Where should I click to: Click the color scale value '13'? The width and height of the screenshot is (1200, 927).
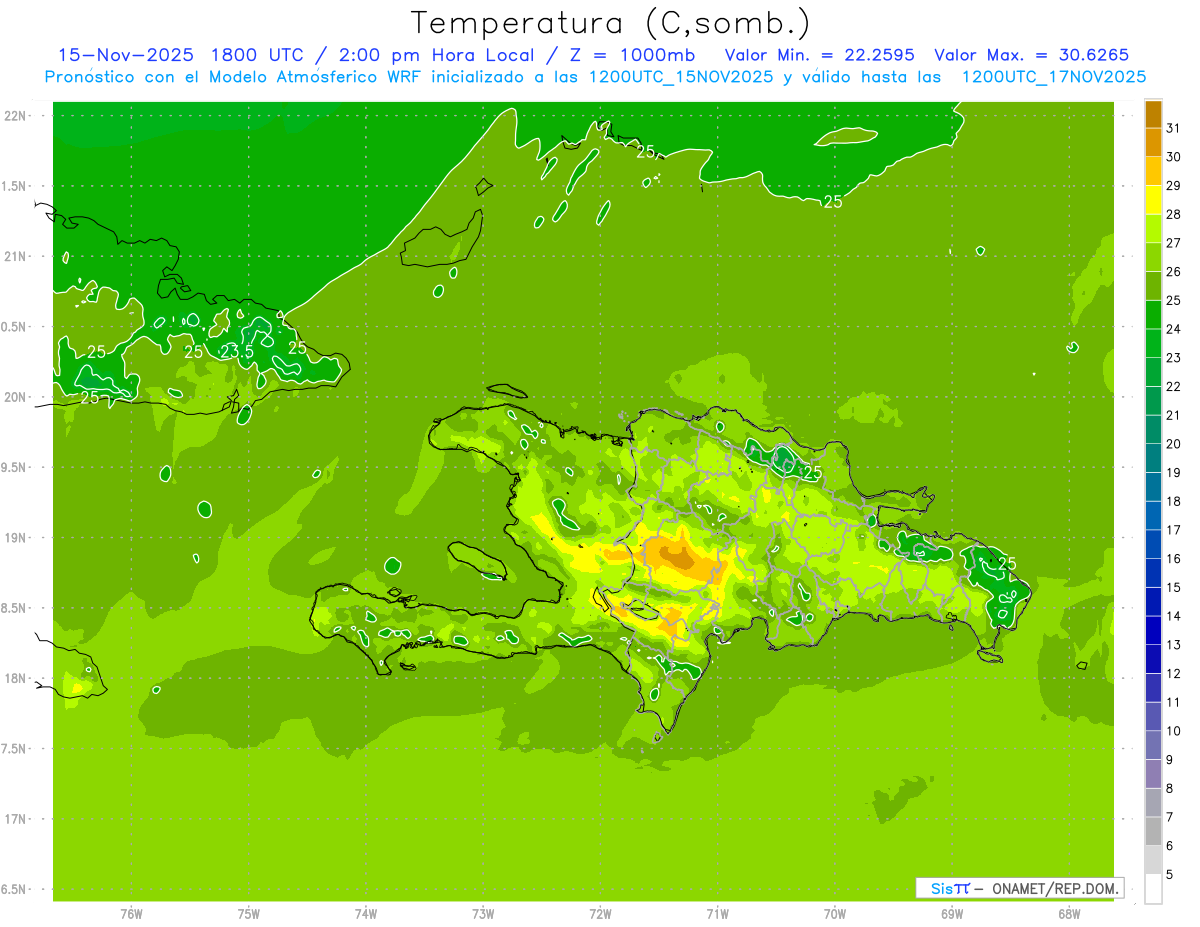[x=1174, y=645]
